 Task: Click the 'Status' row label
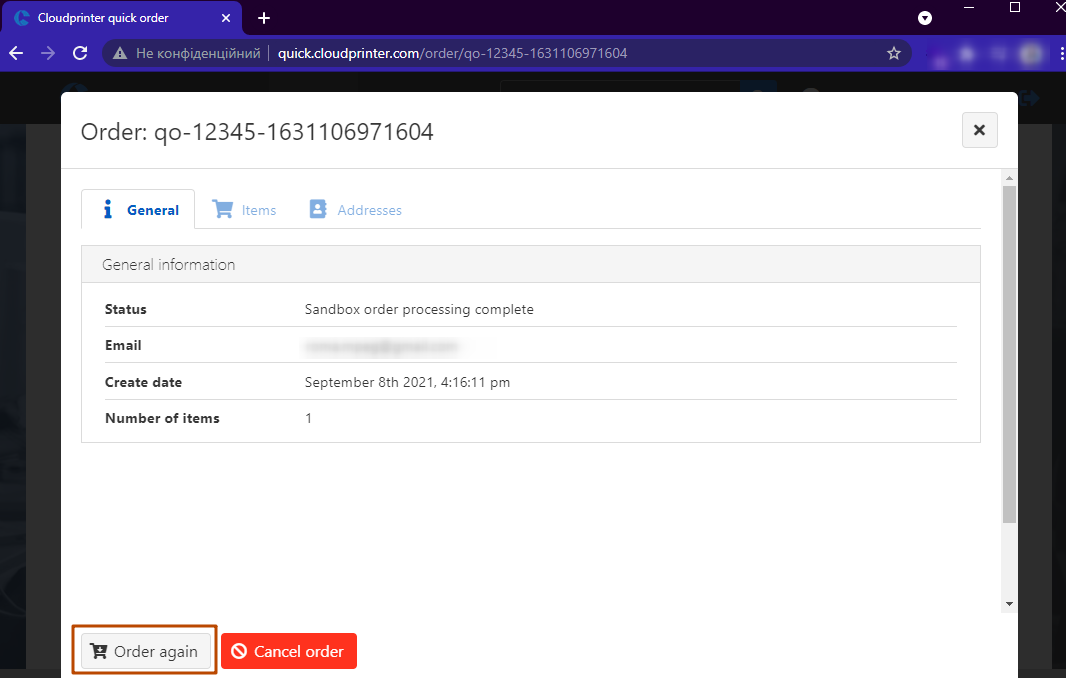(x=126, y=309)
